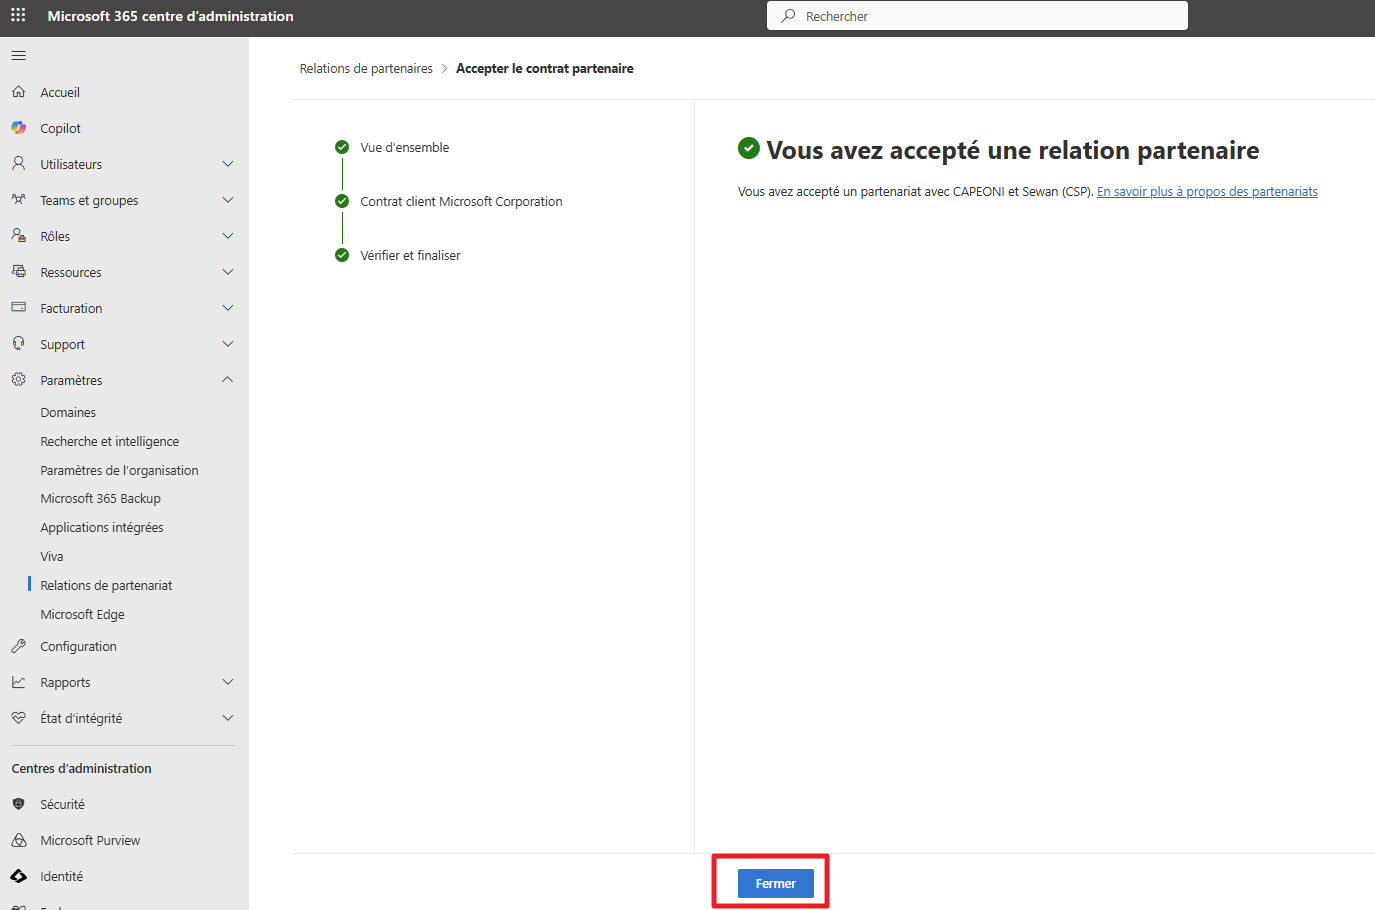Click the État d'intégrité heart icon
The width and height of the screenshot is (1375, 910).
point(18,718)
